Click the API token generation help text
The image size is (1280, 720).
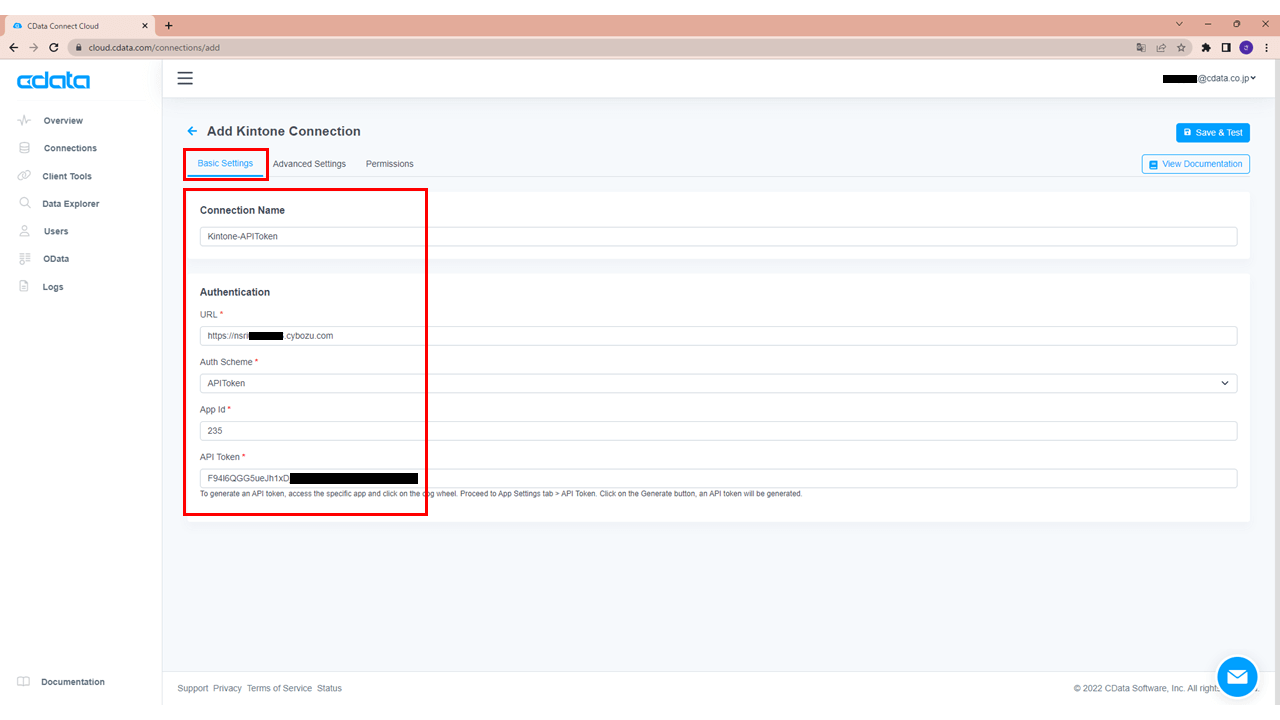pyautogui.click(x=501, y=494)
